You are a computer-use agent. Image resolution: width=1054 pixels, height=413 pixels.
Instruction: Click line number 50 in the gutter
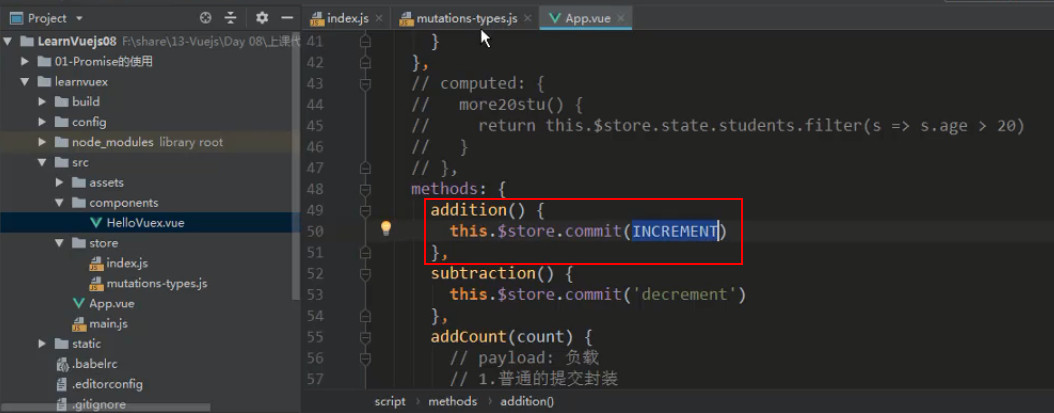click(x=315, y=231)
